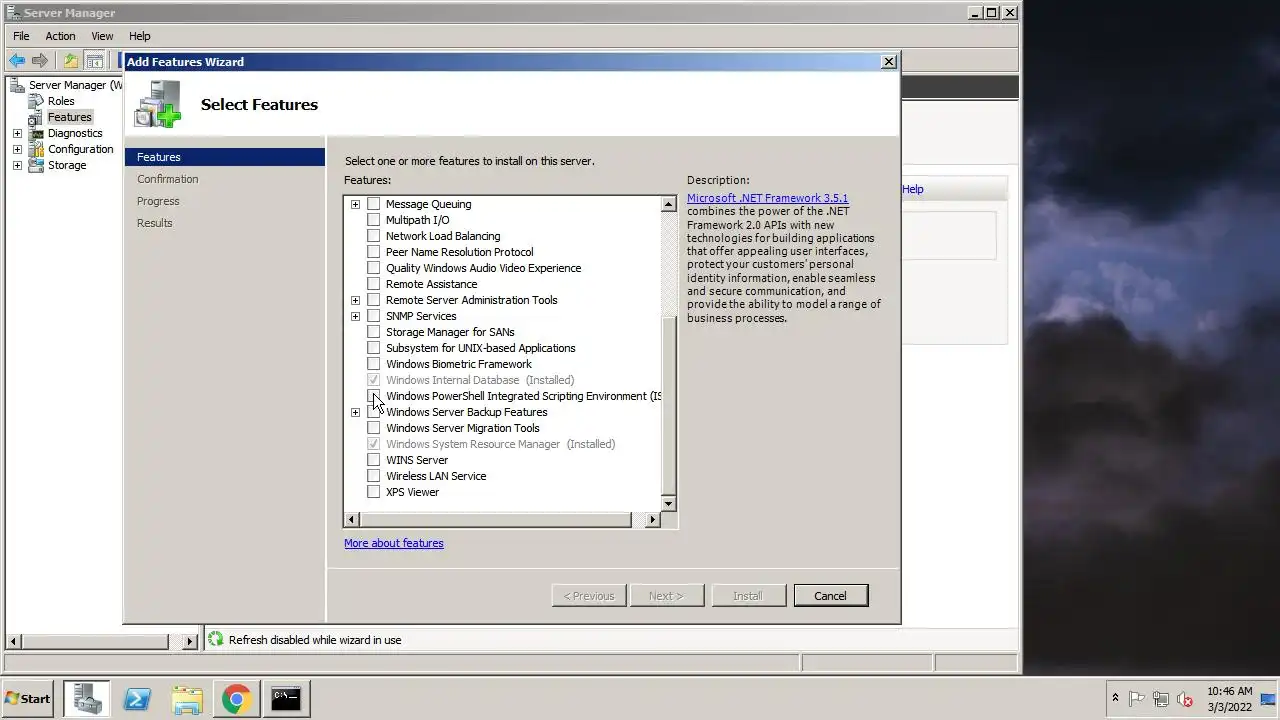The image size is (1280, 720).
Task: Check the WINS Server feature
Action: coord(374,460)
